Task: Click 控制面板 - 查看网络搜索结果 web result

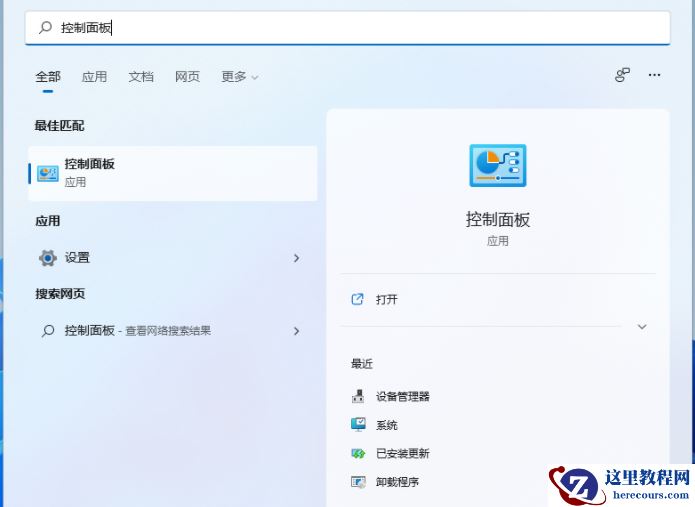Action: pyautogui.click(x=173, y=331)
